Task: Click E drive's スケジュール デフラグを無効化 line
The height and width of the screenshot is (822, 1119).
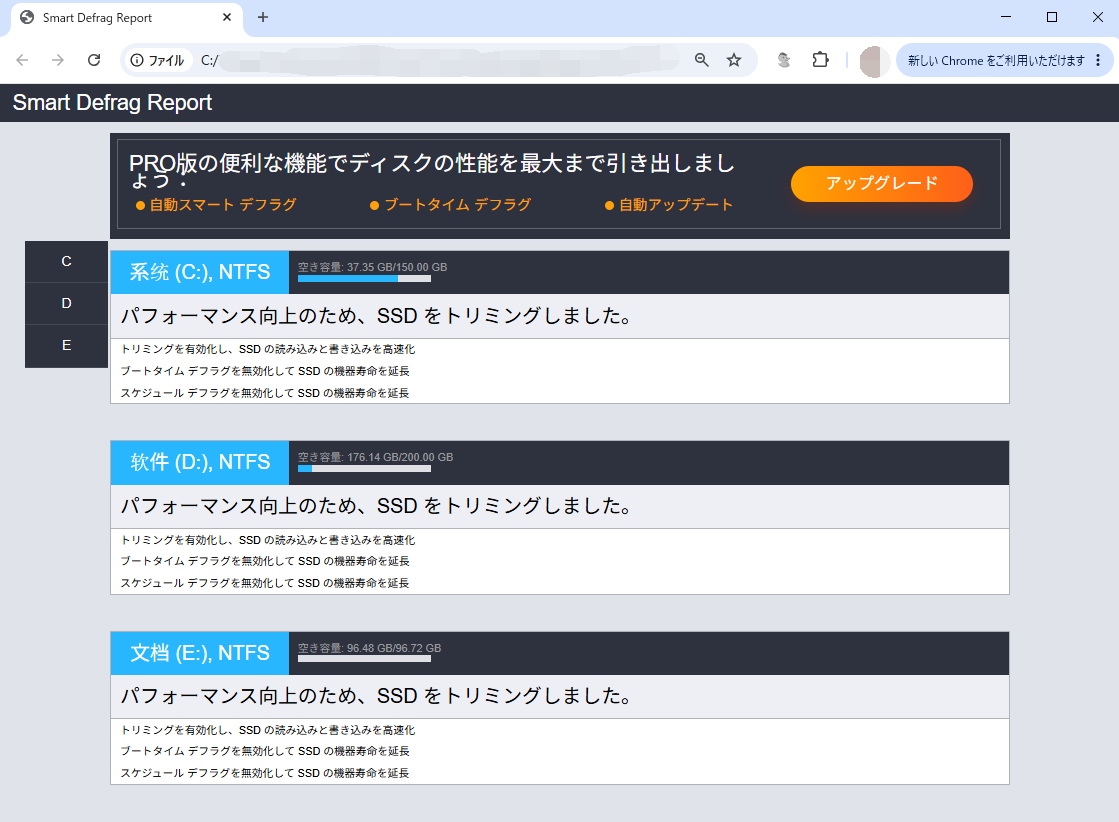Action: pyautogui.click(x=265, y=773)
